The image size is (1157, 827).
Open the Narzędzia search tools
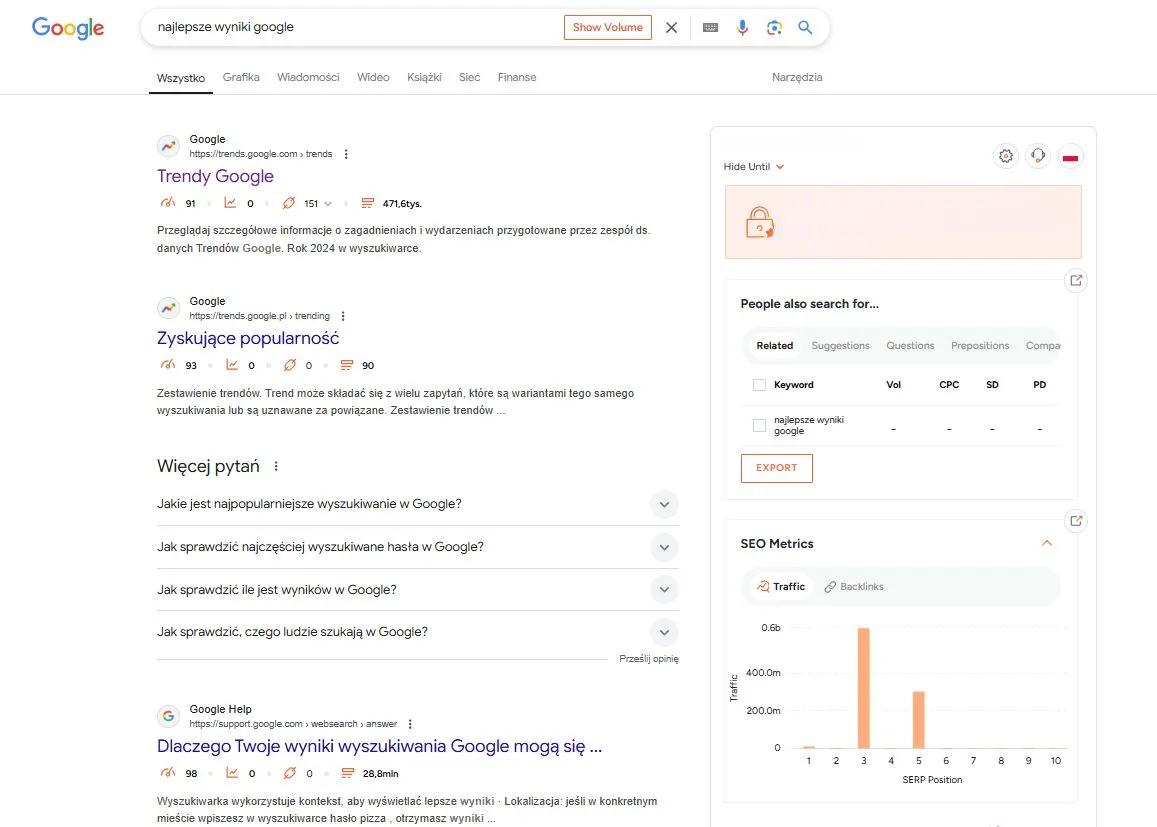(797, 77)
